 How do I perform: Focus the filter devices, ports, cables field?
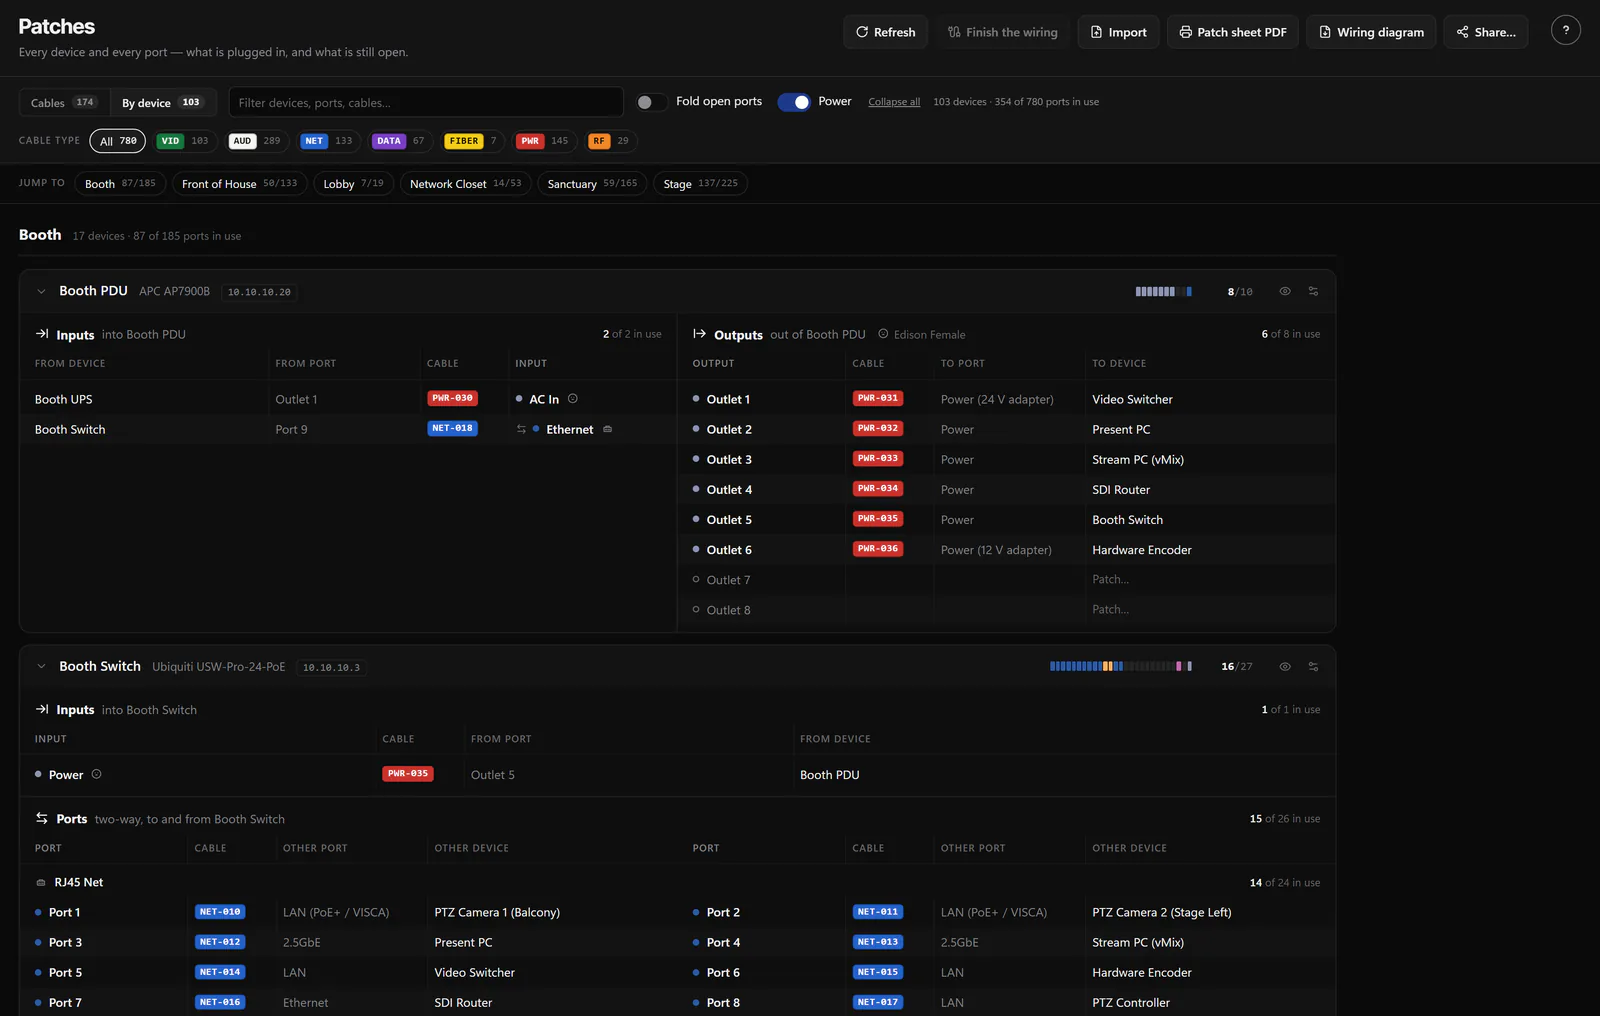[x=426, y=102]
